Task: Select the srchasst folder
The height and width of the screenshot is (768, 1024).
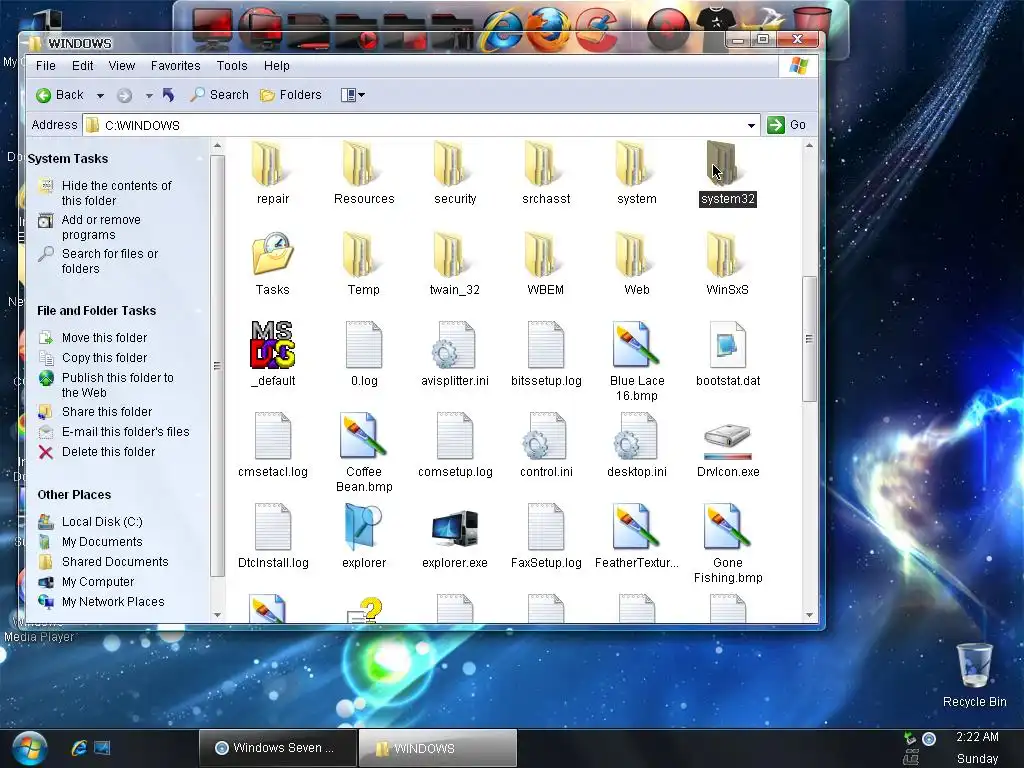Action: click(x=546, y=173)
